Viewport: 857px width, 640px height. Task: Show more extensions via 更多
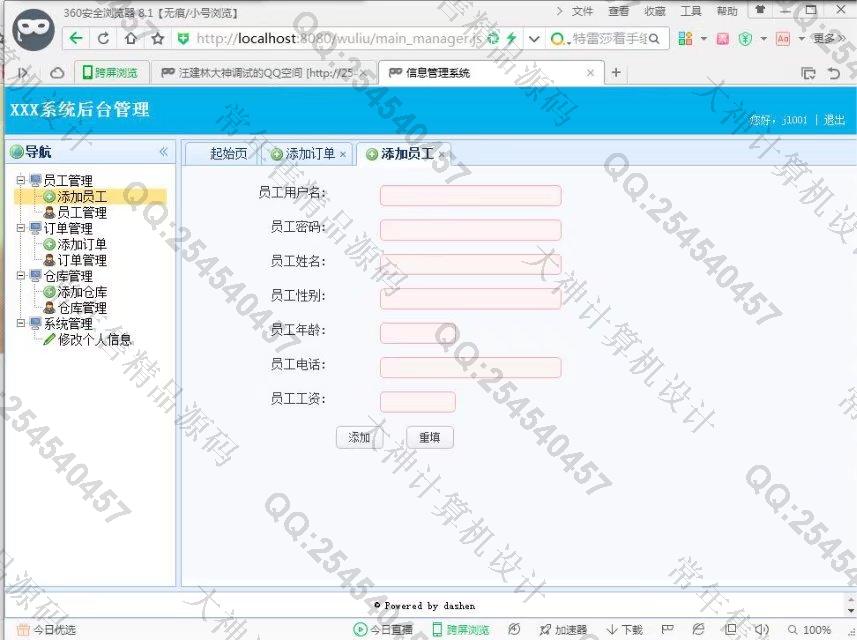point(827,38)
